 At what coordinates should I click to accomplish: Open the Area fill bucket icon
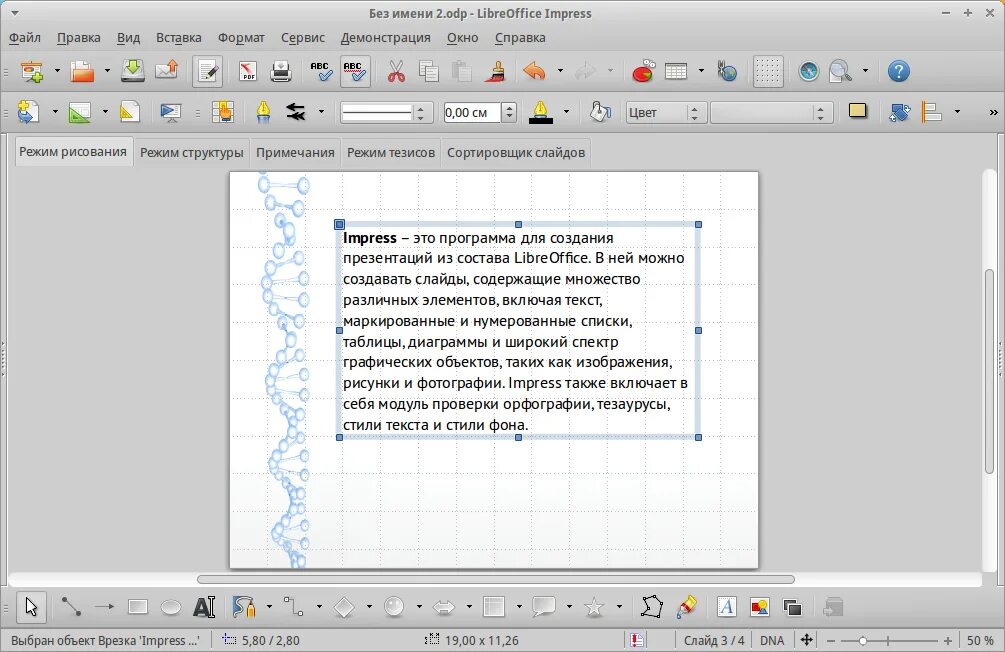(x=600, y=112)
